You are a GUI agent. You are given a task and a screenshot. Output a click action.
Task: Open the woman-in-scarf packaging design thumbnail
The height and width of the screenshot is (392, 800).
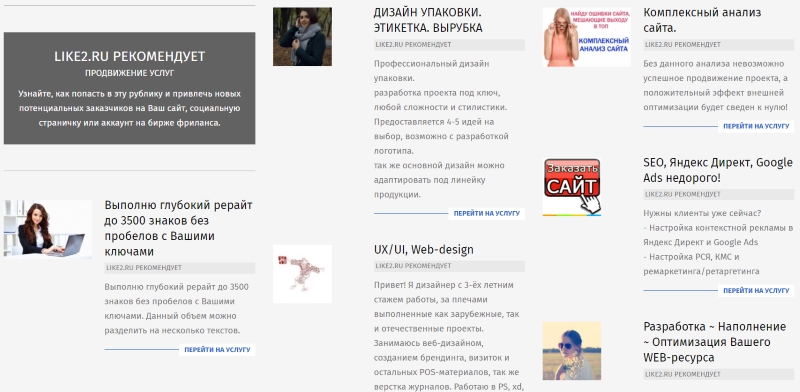(x=303, y=36)
